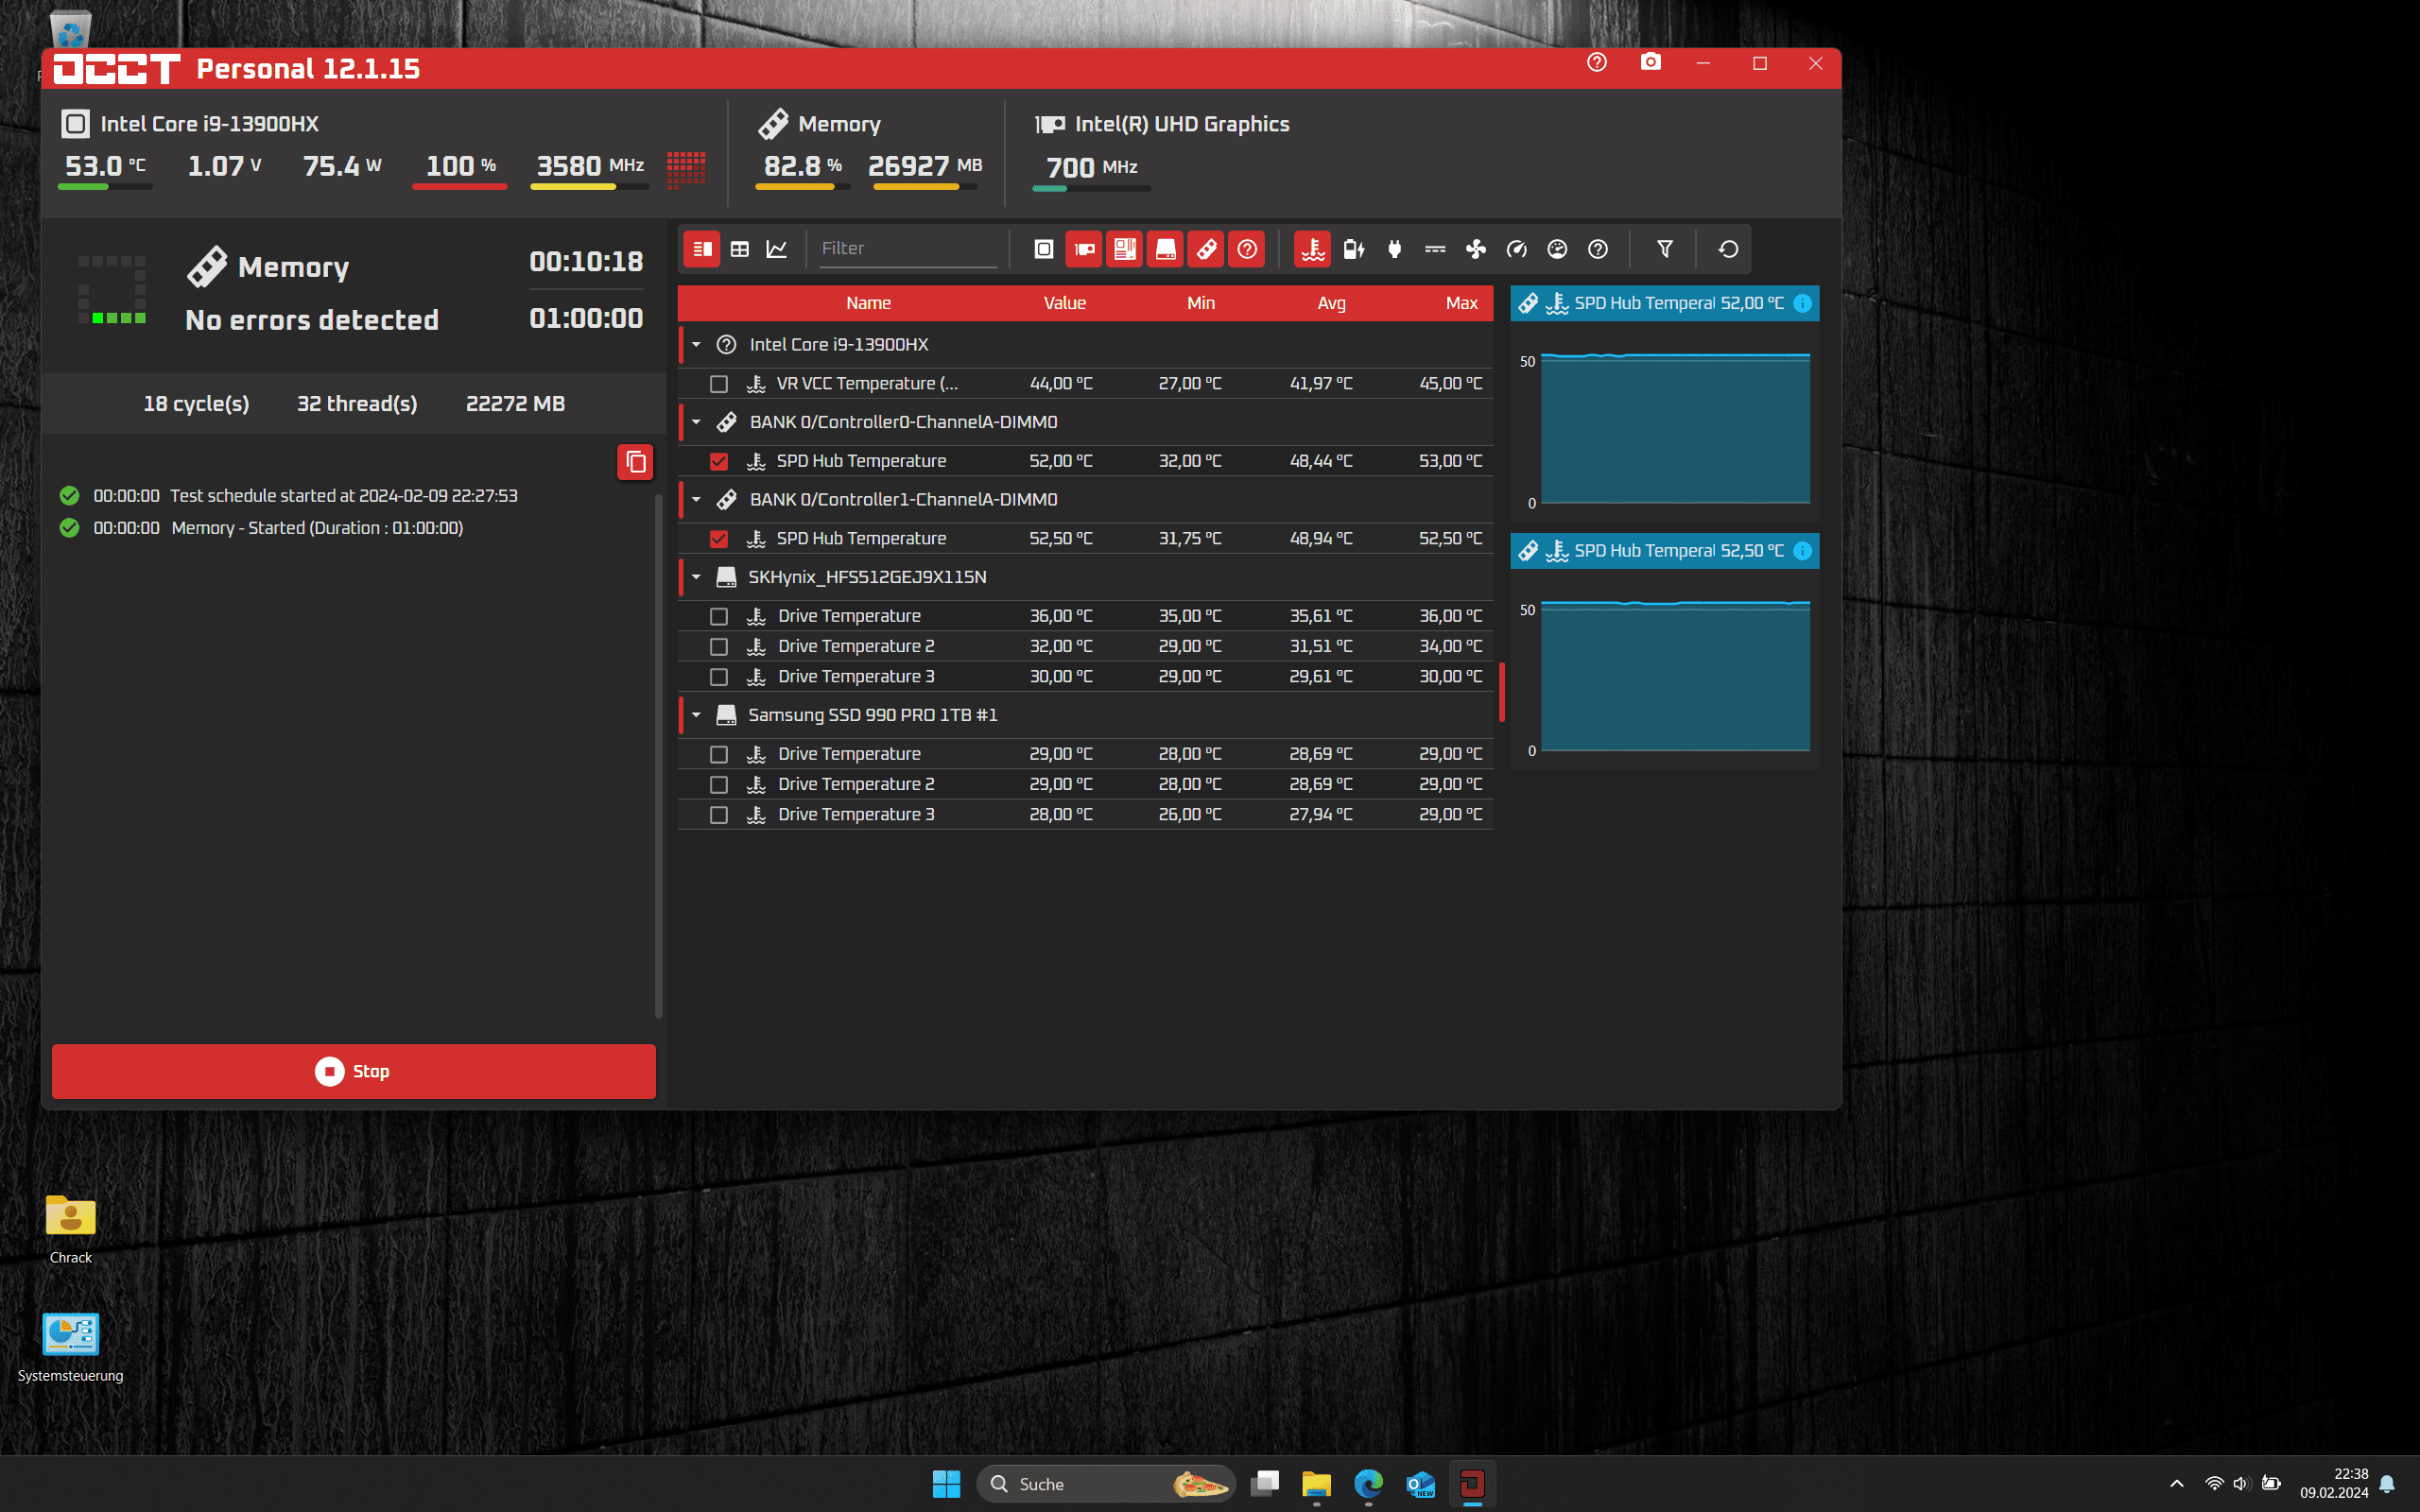Image resolution: width=2420 pixels, height=1512 pixels.
Task: Sort sensors by the Value column header
Action: click(x=1064, y=303)
